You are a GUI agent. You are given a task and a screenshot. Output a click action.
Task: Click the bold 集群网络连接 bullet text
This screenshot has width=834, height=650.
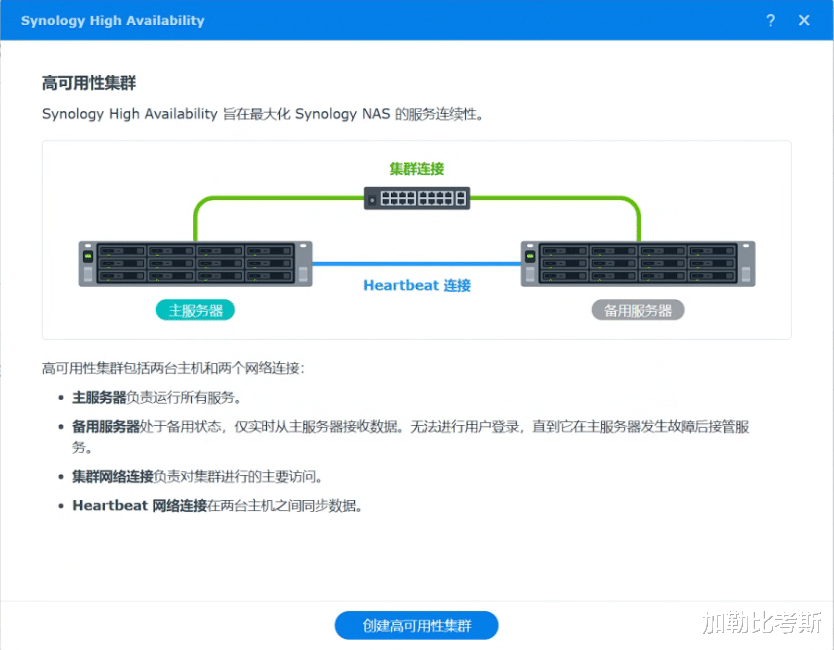pyautogui.click(x=113, y=476)
